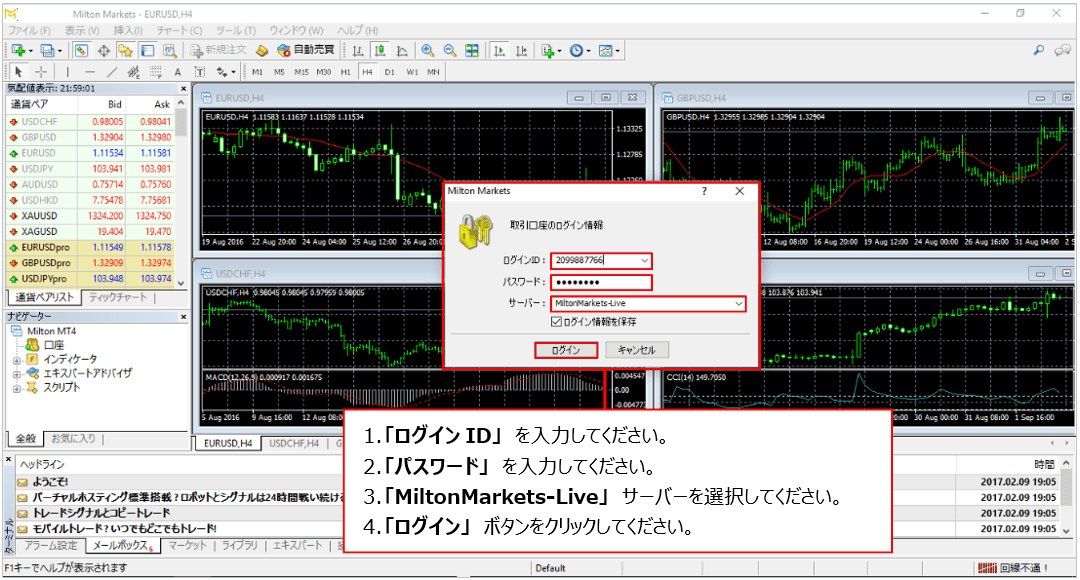Open the ツール (T) menu
This screenshot has width=1080, height=580.
tap(236, 30)
